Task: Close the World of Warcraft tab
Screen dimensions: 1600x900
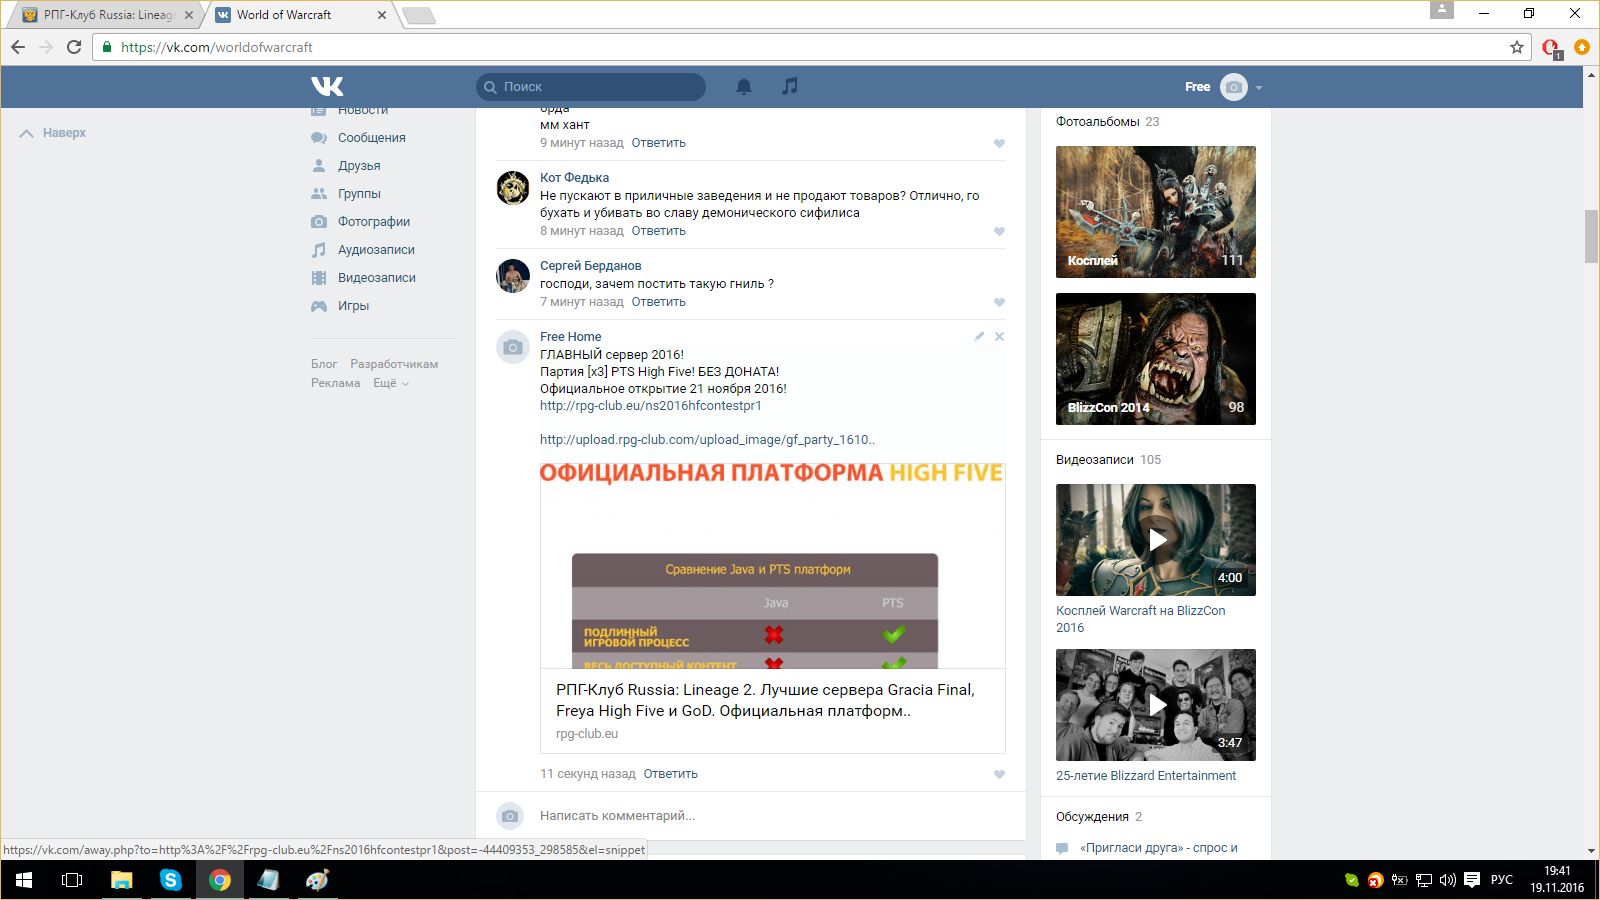Action: (x=382, y=15)
